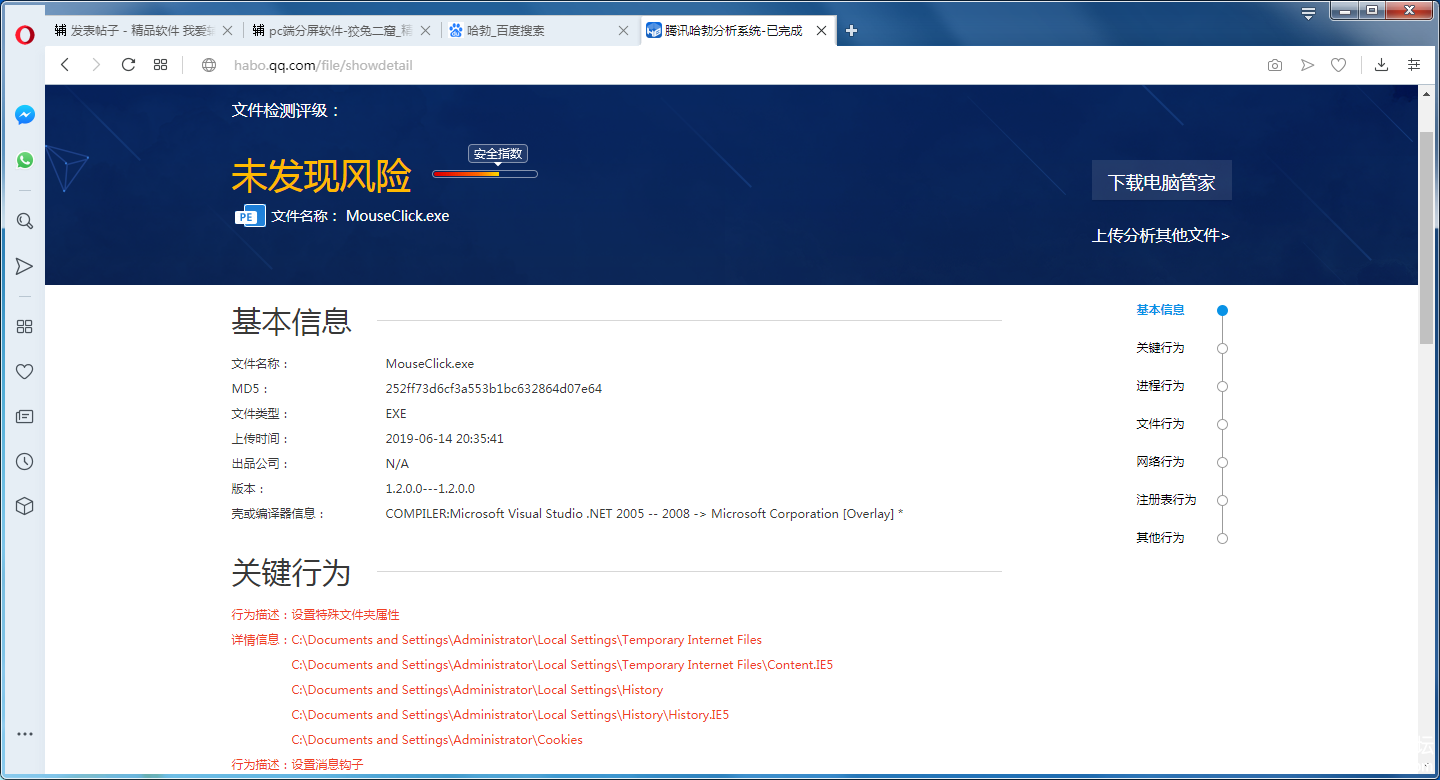The image size is (1440, 780).
Task: Open the Speed Dial start page button
Action: coord(160,65)
